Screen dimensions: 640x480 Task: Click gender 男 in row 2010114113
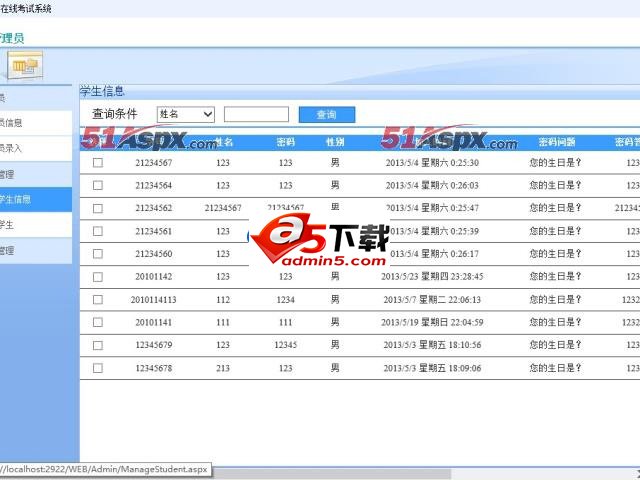(x=335, y=300)
